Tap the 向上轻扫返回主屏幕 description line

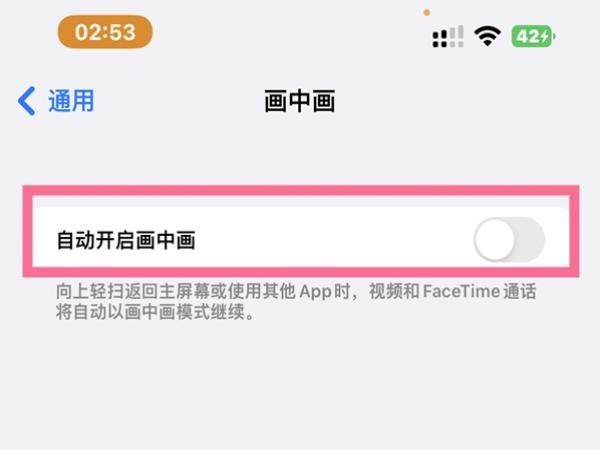(x=296, y=292)
